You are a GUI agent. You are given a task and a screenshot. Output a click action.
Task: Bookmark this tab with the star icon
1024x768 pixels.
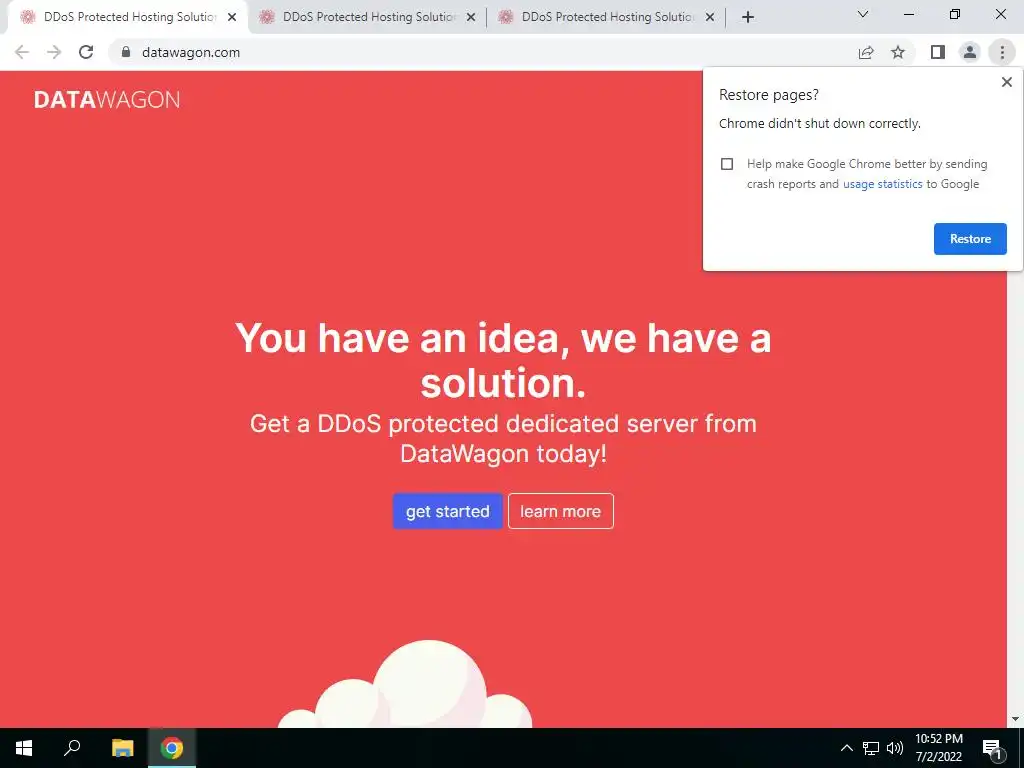pos(898,52)
